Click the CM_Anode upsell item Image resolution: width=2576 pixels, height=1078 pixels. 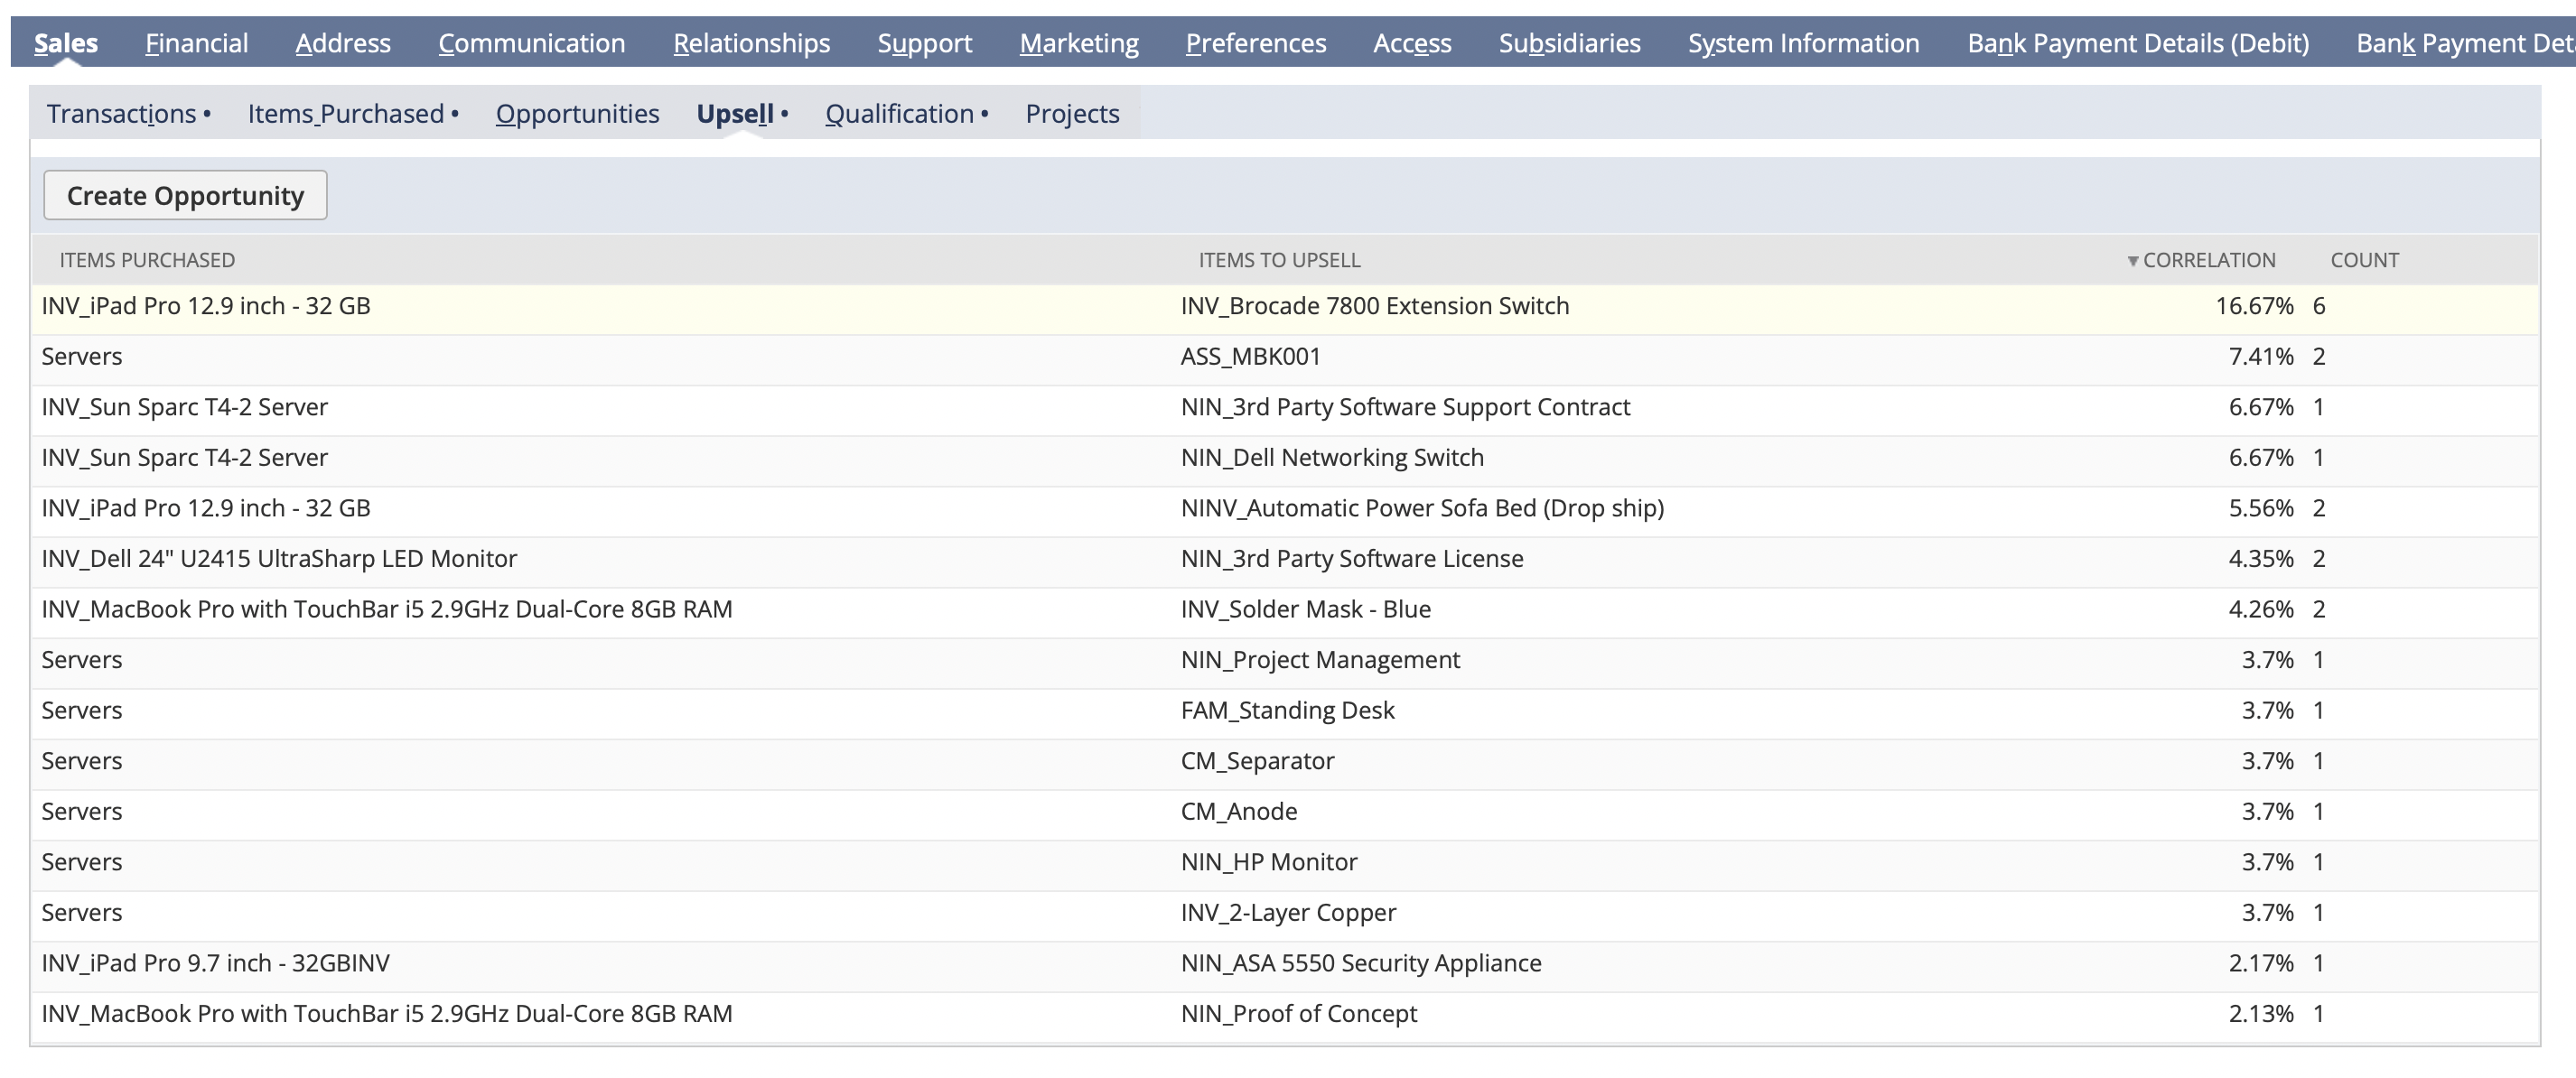click(x=1238, y=811)
